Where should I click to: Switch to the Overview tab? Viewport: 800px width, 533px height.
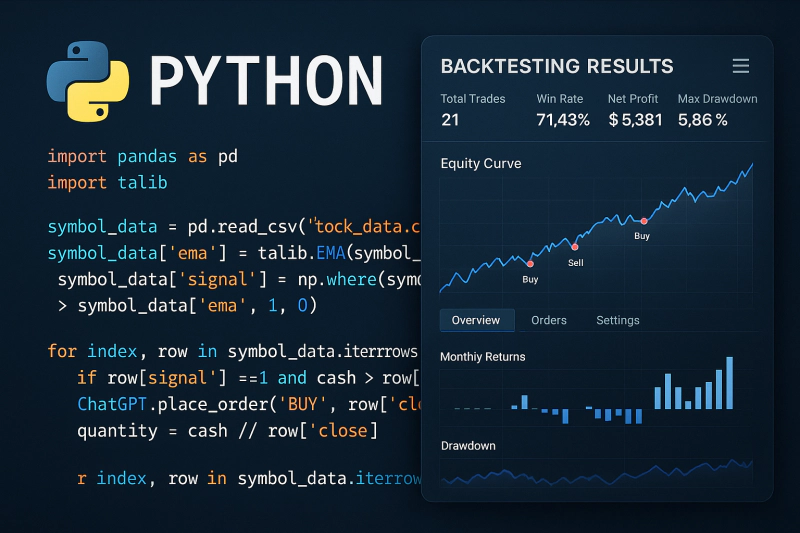[476, 320]
